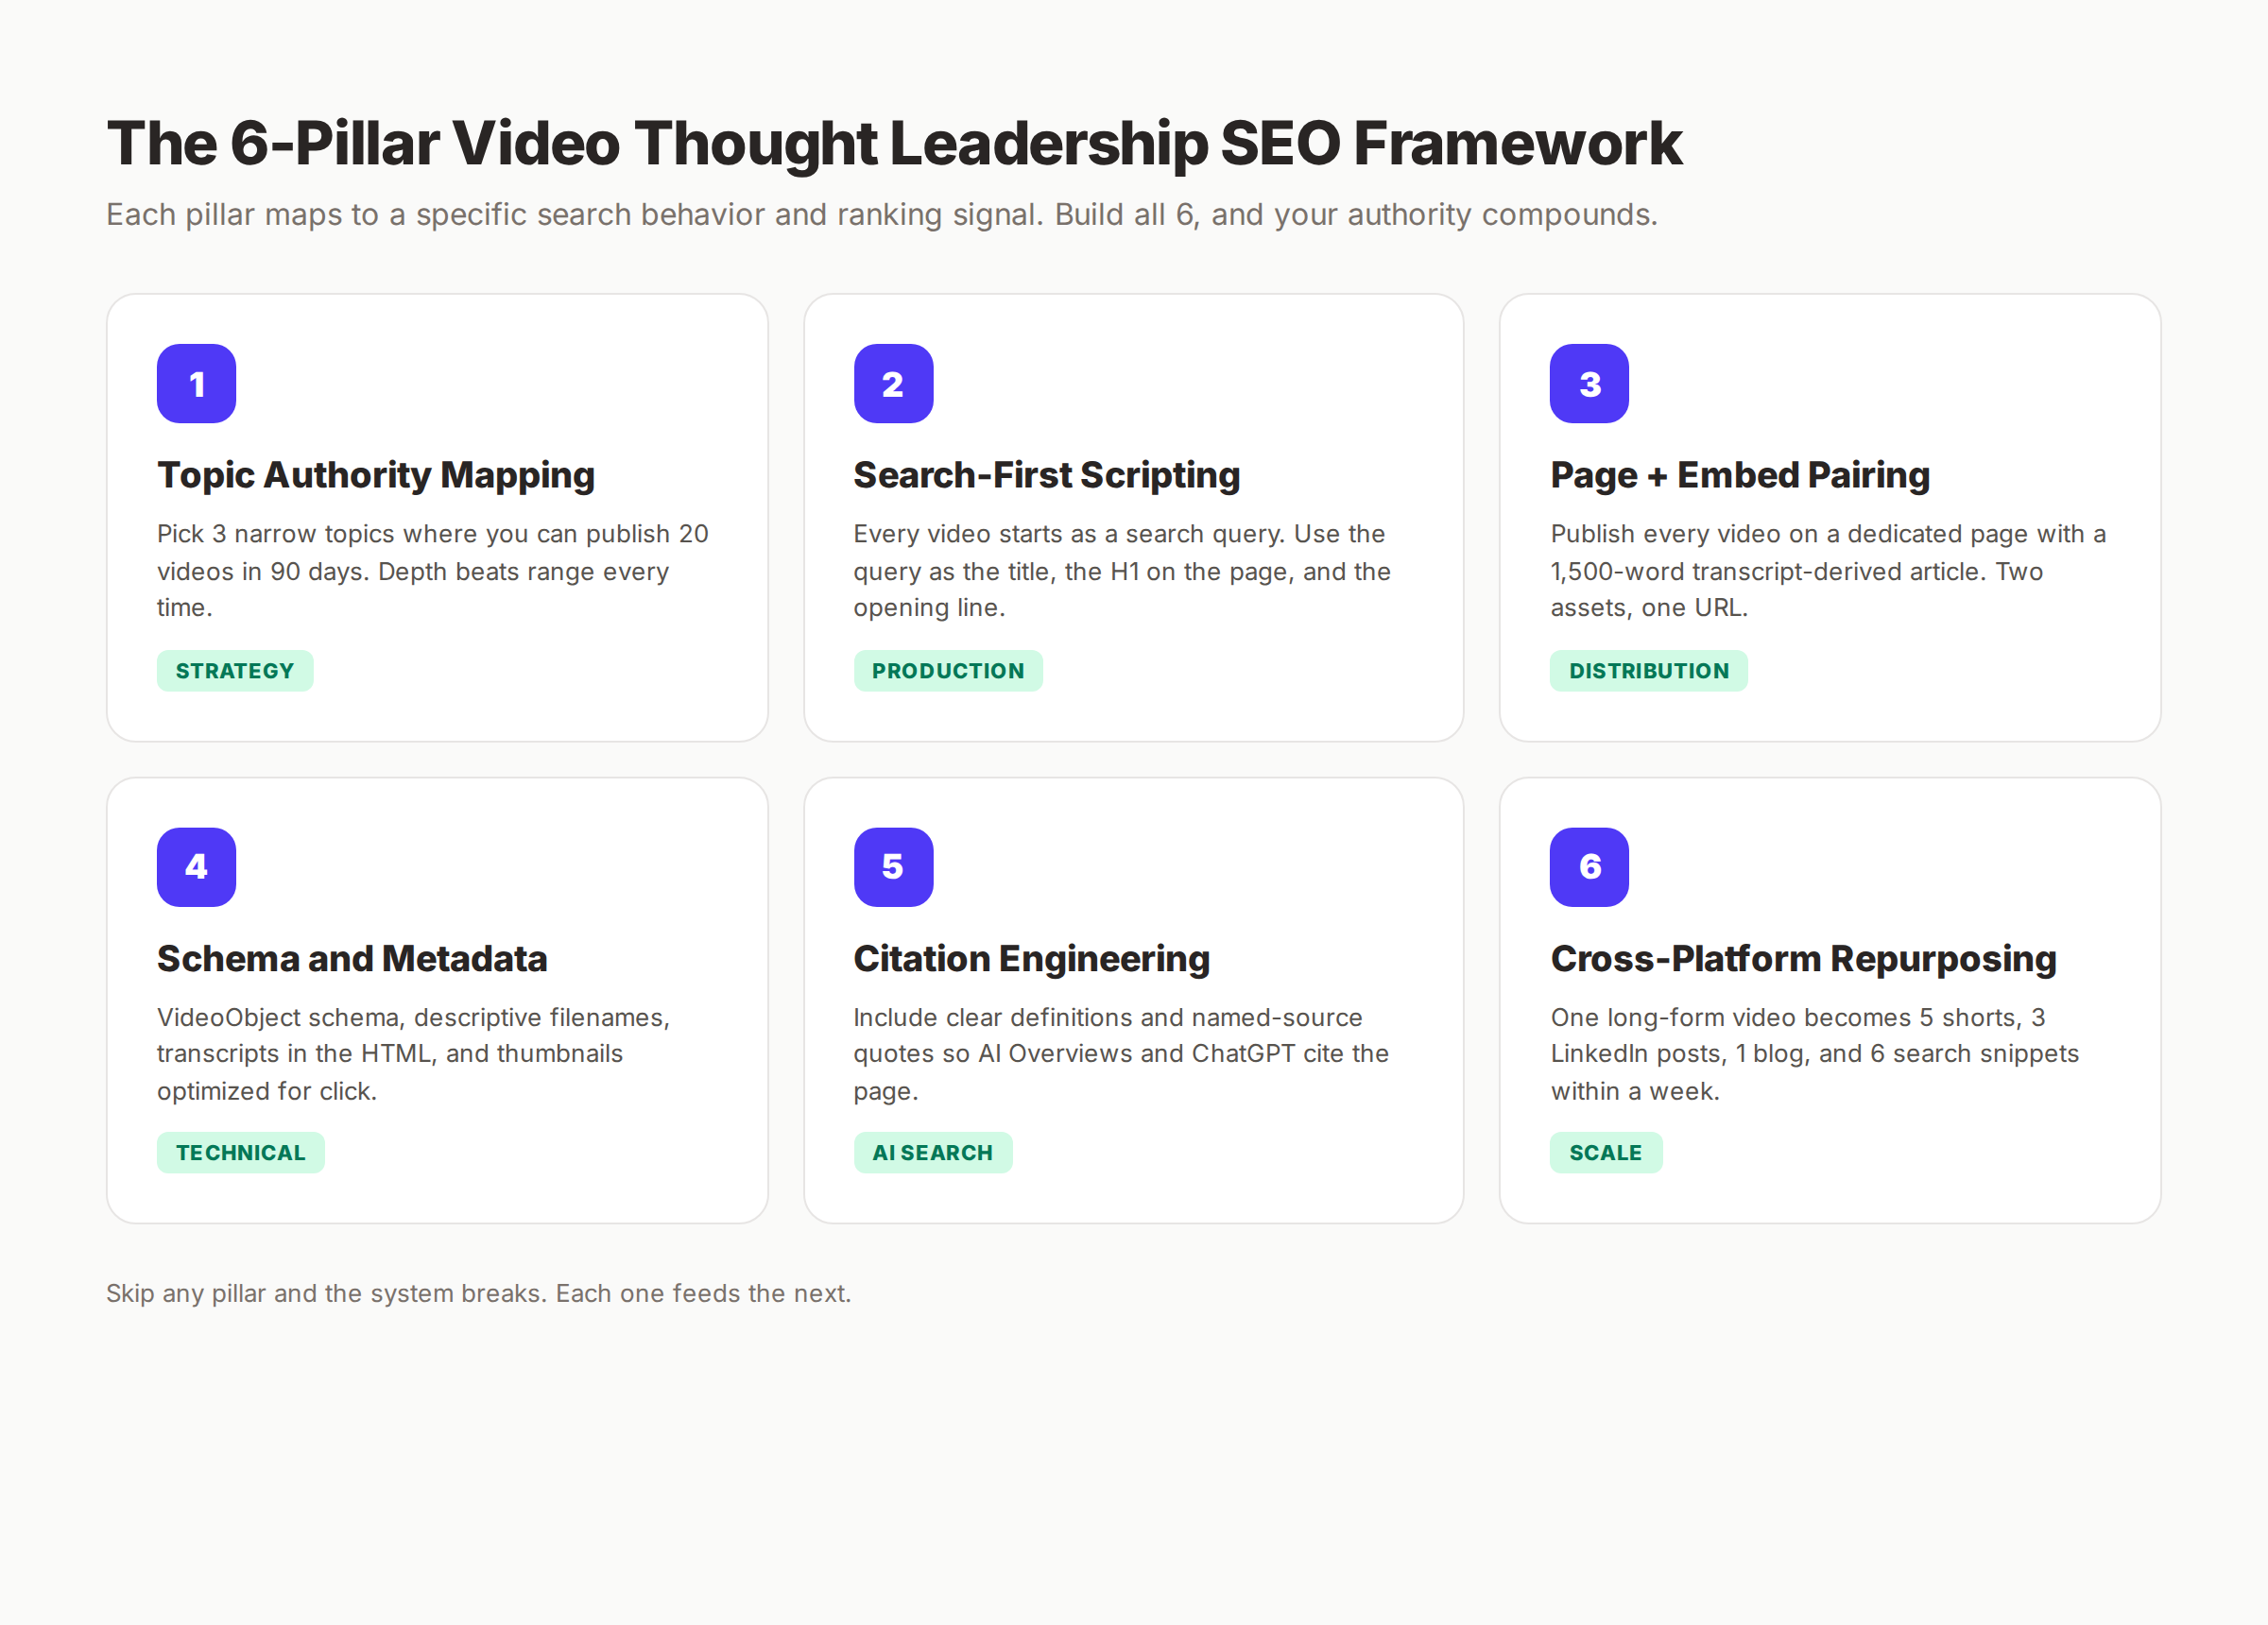
Task: Click the description 'Publish every video on a dedicated page'
Action: click(1828, 571)
